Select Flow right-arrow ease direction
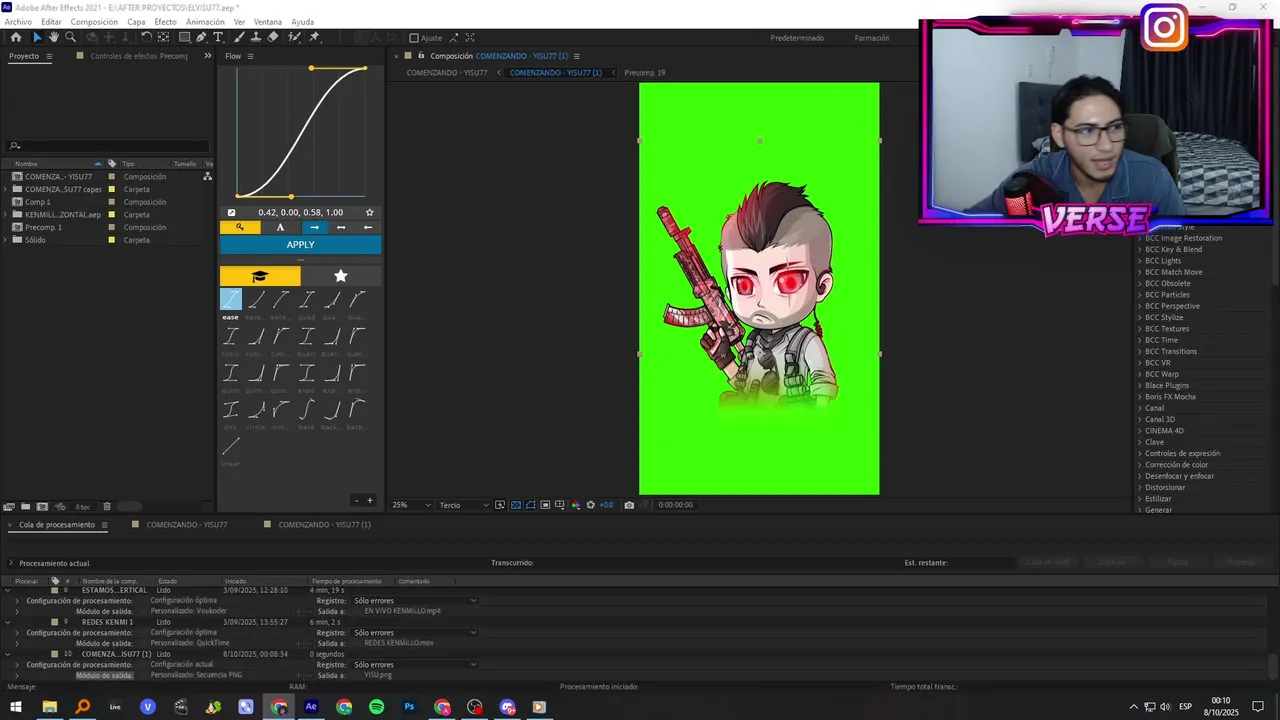The image size is (1280, 720). click(x=314, y=227)
